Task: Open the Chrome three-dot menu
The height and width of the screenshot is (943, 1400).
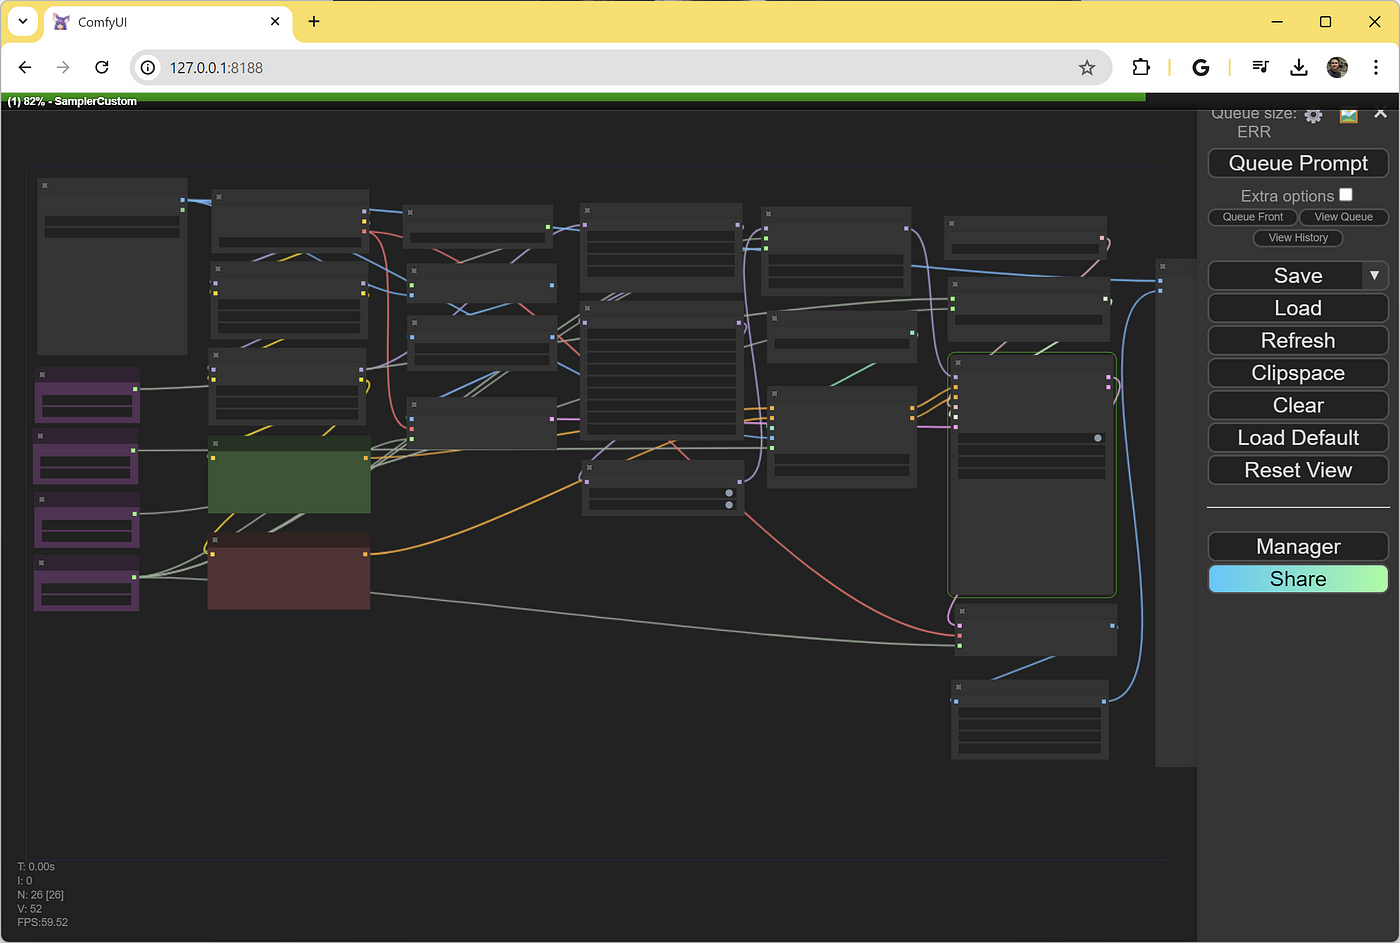Action: tap(1376, 67)
